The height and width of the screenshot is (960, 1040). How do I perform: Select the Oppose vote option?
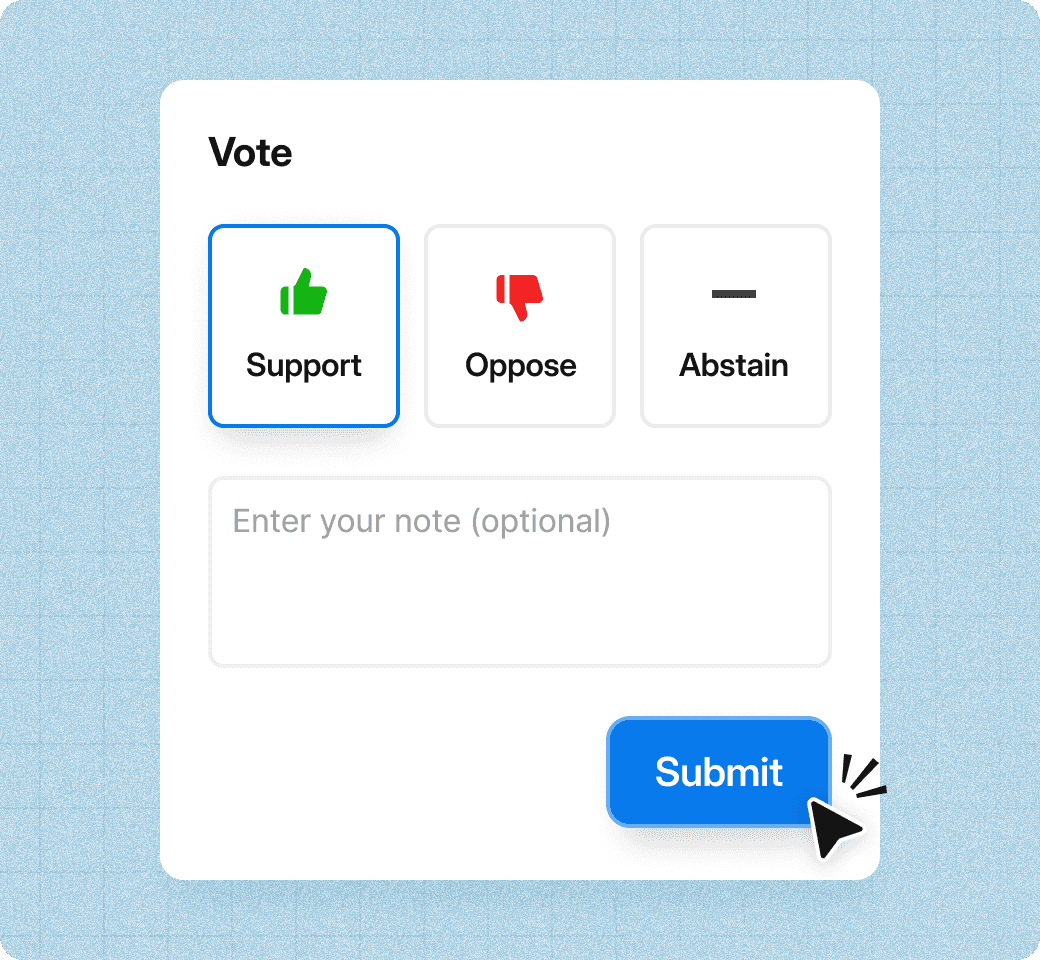(x=520, y=326)
